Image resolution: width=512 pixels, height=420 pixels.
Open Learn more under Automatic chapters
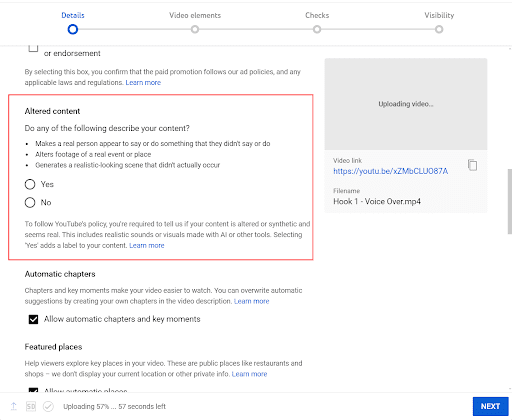(251, 301)
